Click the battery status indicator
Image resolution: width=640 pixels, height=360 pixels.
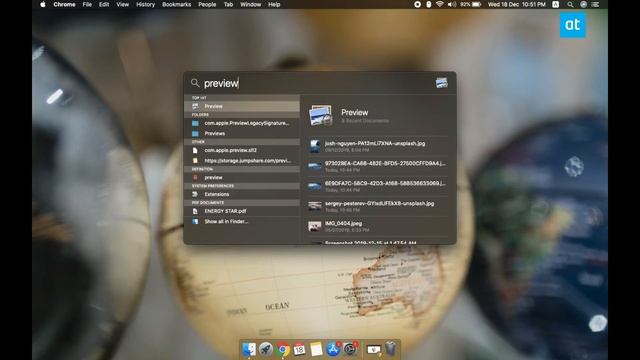coord(471,4)
